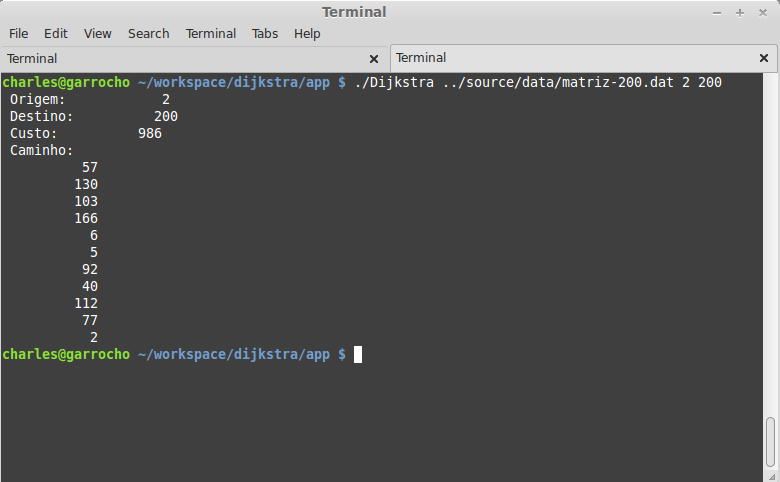Minimize the Terminal window
This screenshot has height=482, width=780.
(717, 13)
